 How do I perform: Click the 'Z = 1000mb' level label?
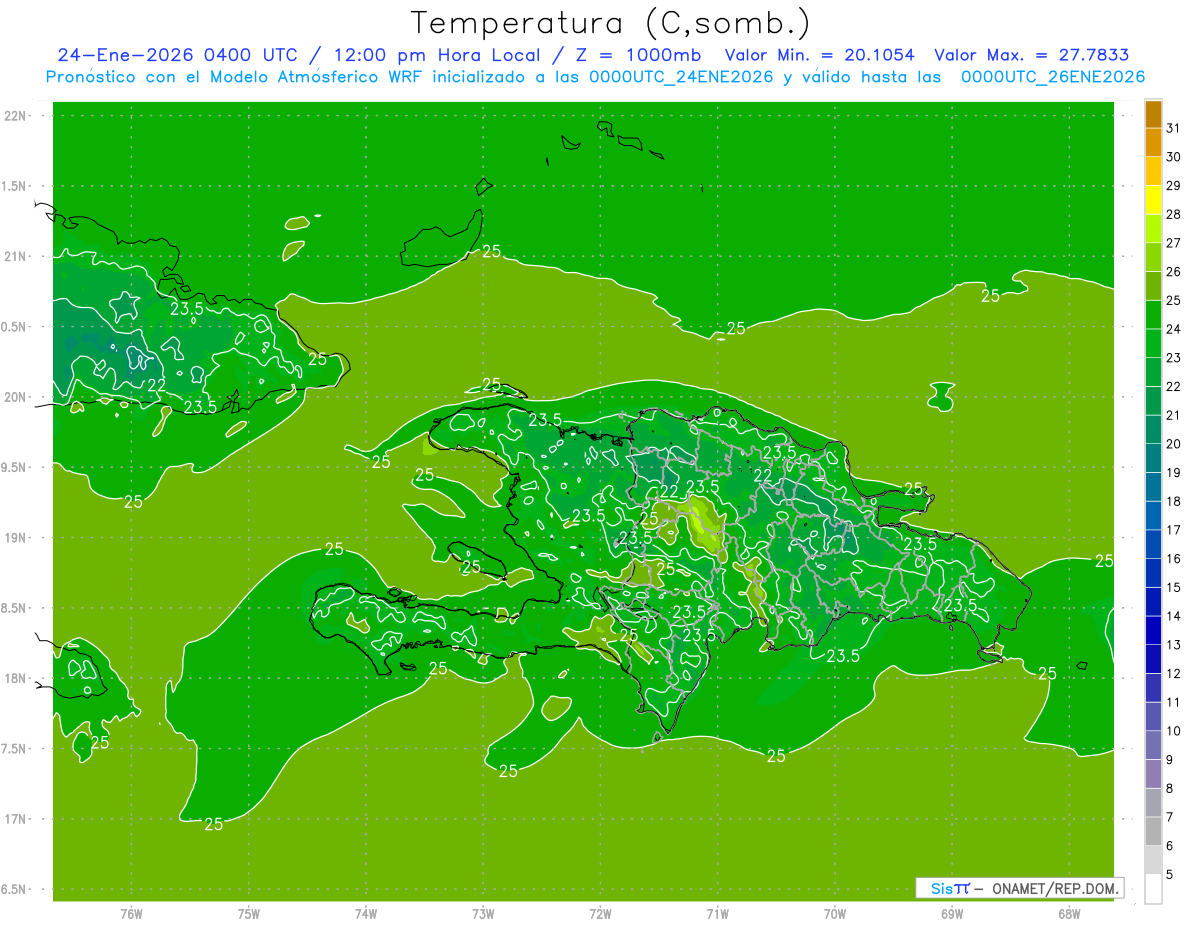(639, 56)
